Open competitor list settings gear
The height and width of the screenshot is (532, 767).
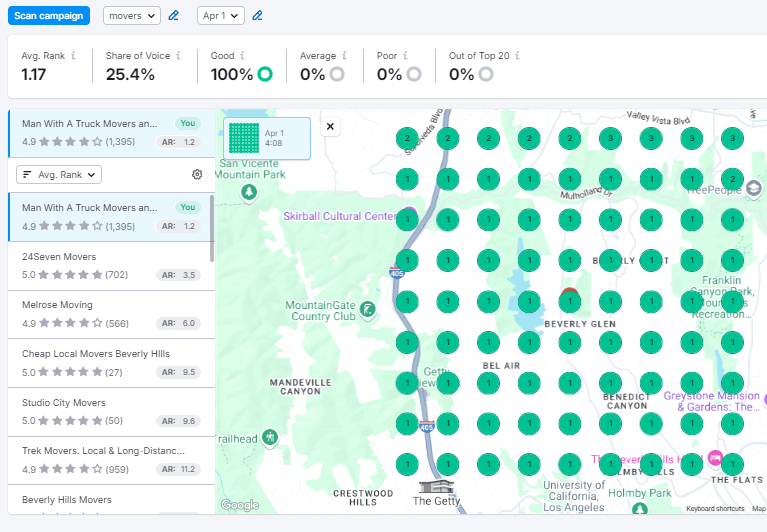(x=197, y=175)
